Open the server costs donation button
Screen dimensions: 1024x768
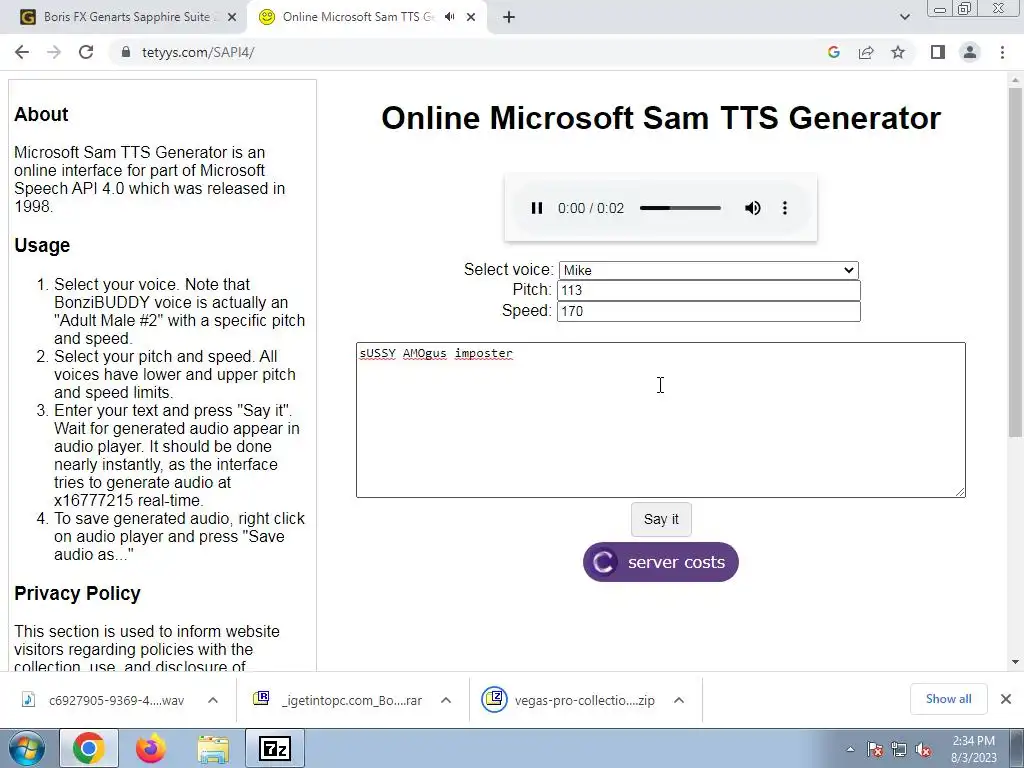click(x=660, y=562)
